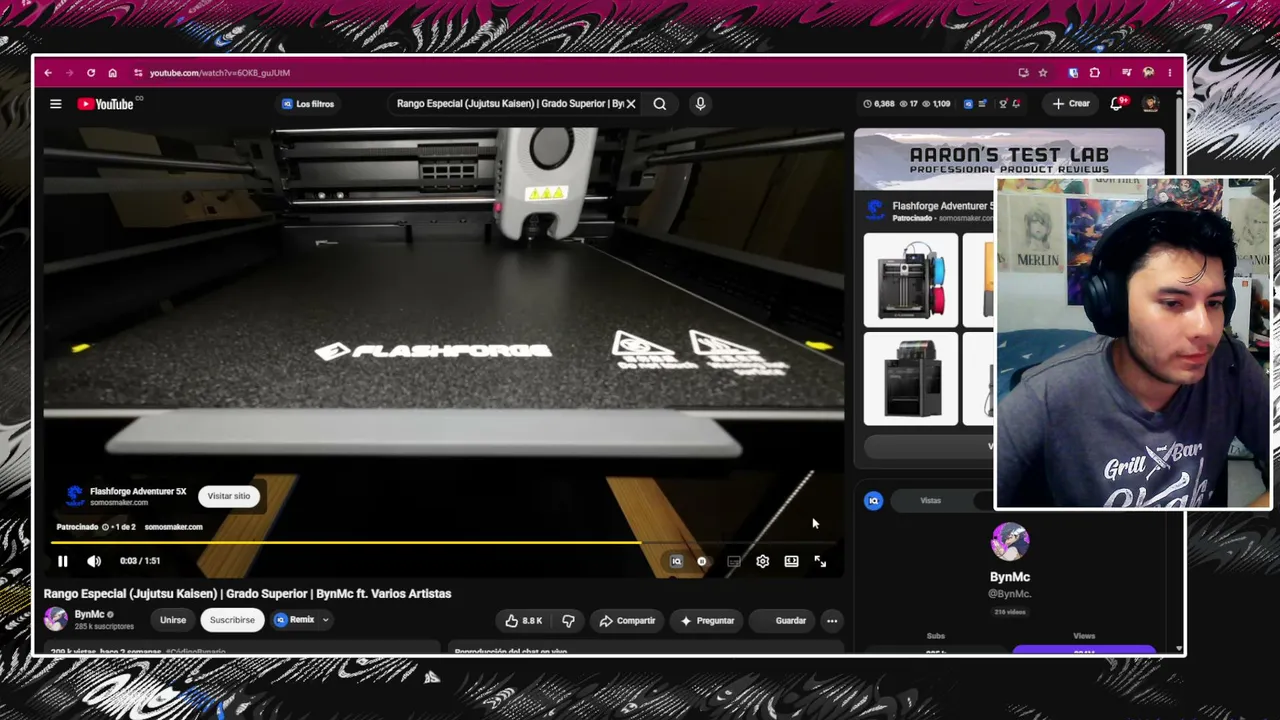This screenshot has width=1280, height=720.
Task: Open the Flashforge Adventurer 5X ad link on video
Action: tap(138, 492)
